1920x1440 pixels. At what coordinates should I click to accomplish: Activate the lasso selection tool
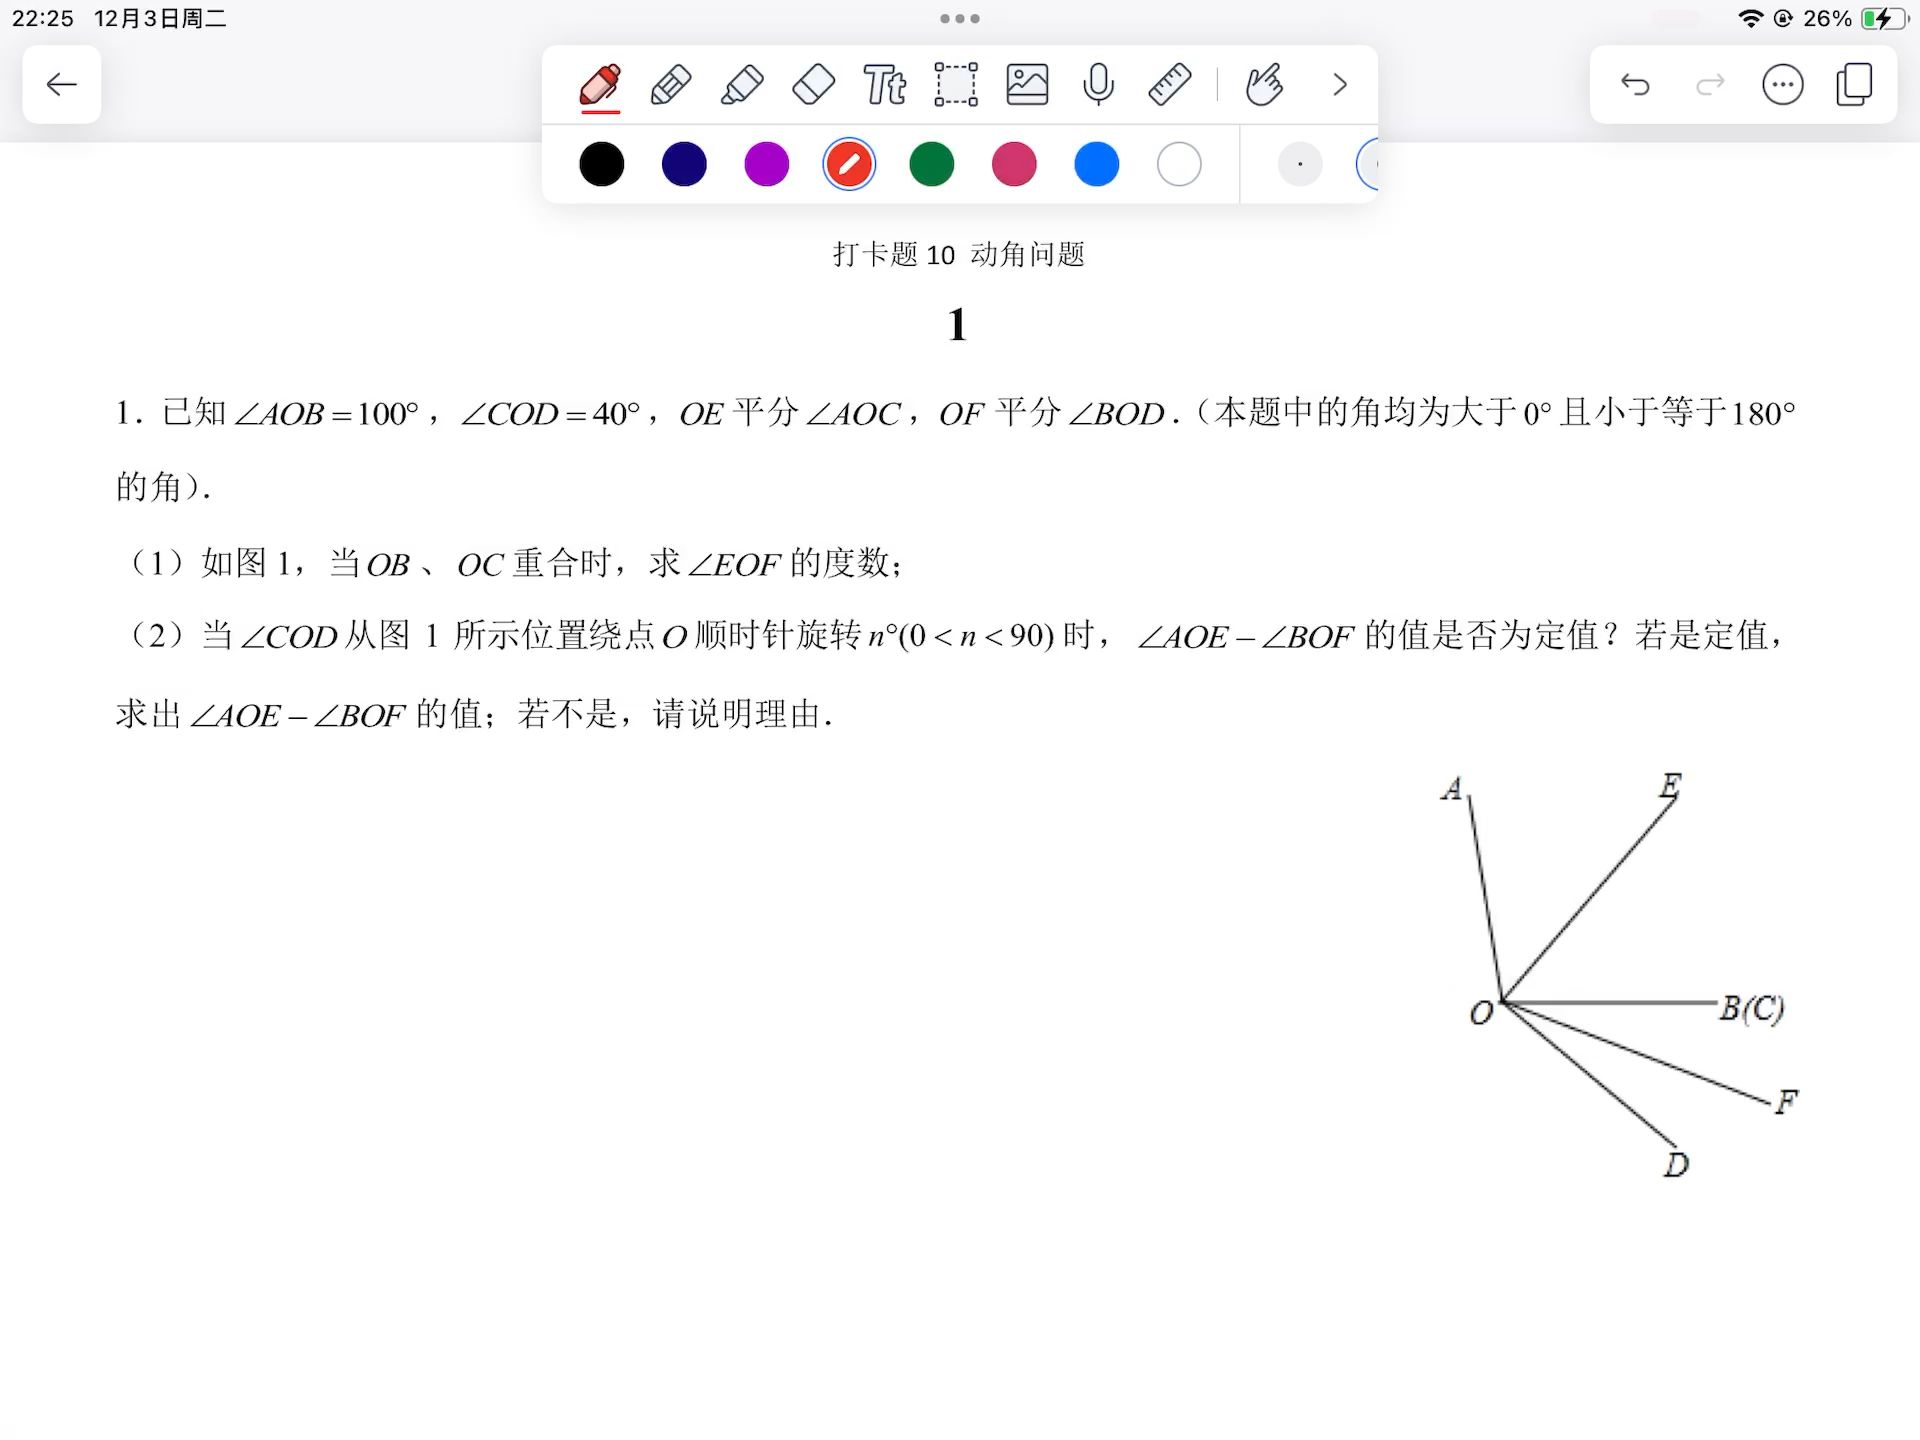pyautogui.click(x=955, y=85)
